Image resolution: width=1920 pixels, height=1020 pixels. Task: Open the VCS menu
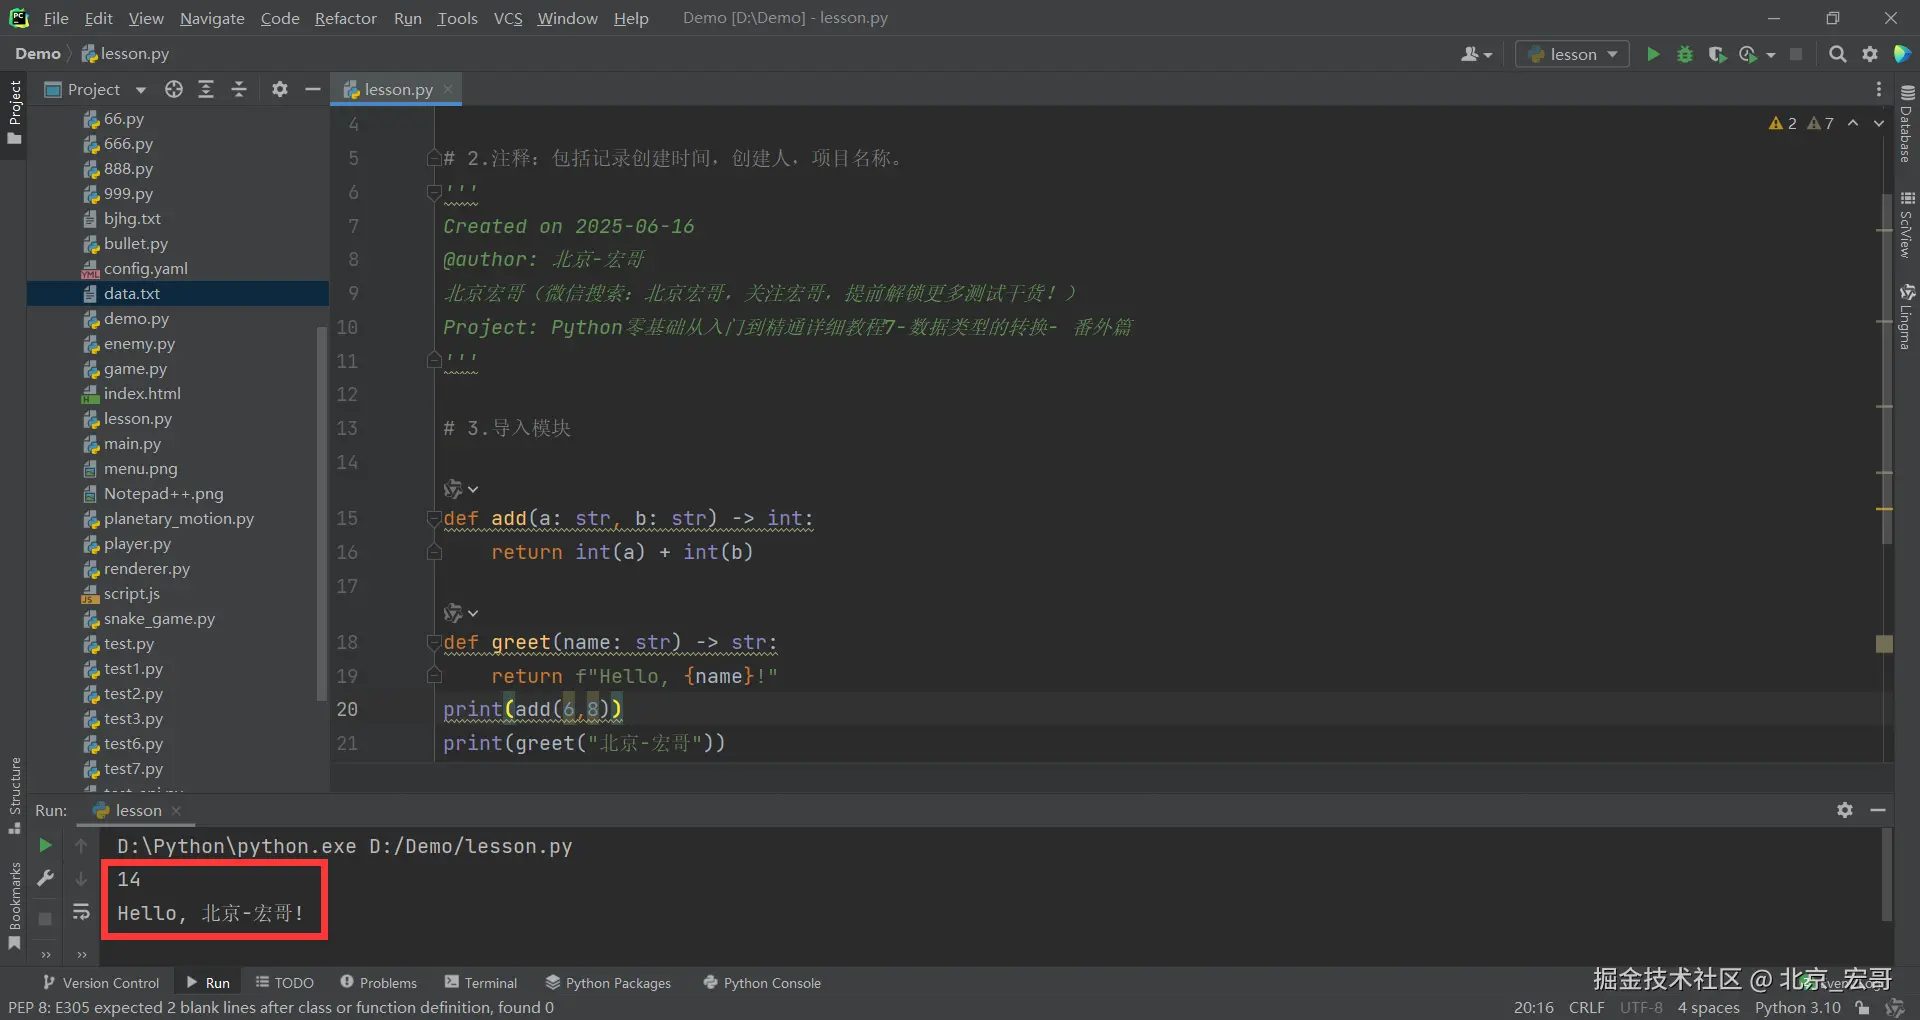tap(508, 18)
